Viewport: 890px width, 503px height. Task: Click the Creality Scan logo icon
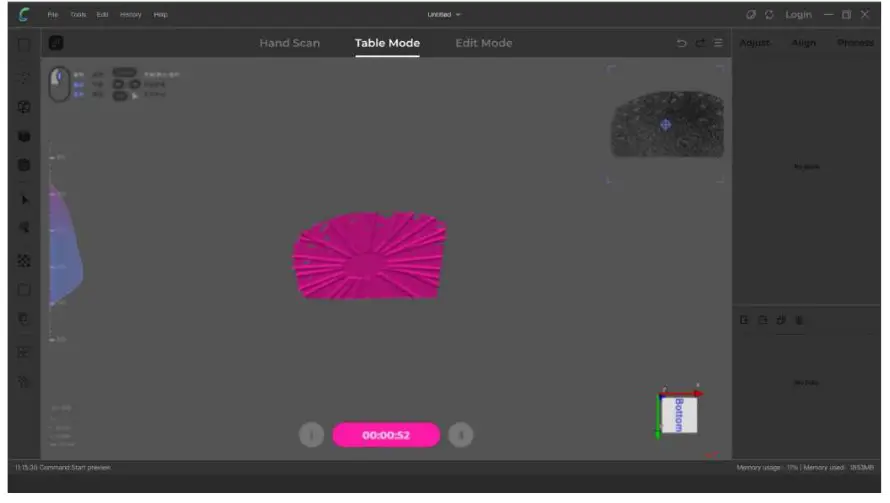24,15
